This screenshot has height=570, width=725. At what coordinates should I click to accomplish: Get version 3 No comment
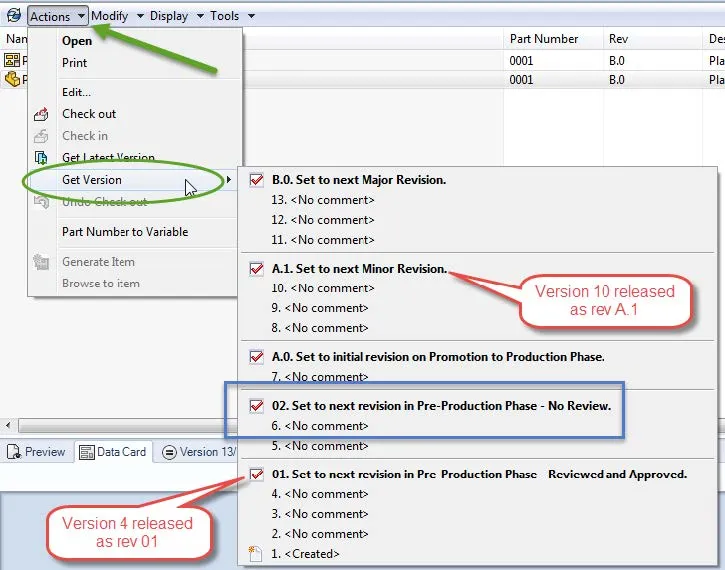point(319,514)
